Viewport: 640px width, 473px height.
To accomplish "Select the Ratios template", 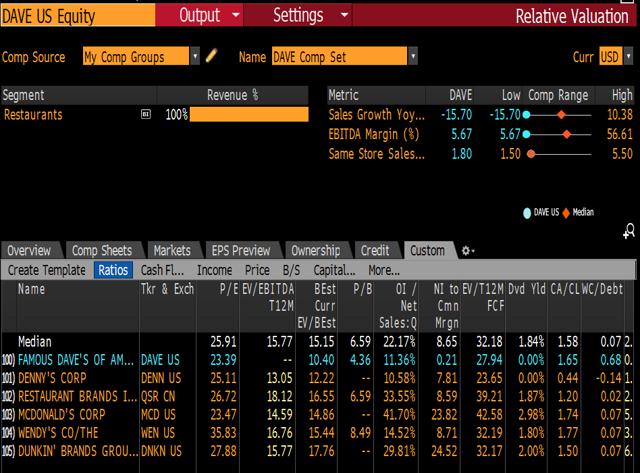I will pyautogui.click(x=113, y=270).
